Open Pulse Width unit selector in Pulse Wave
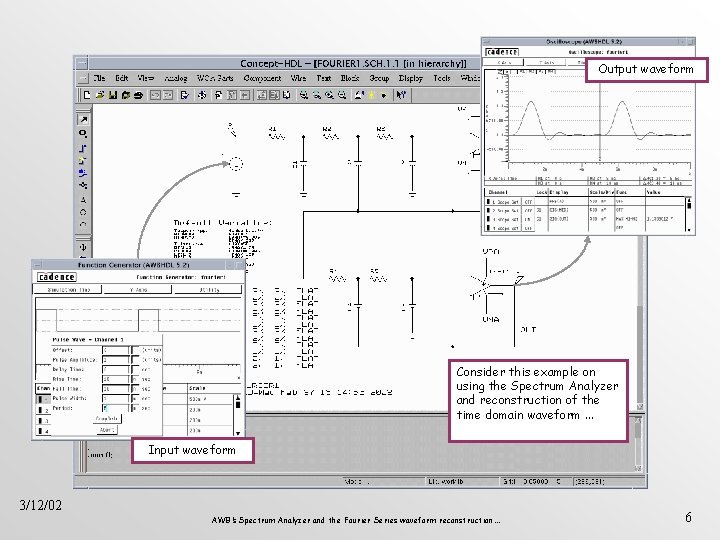The image size is (720, 540). pyautogui.click(x=135, y=399)
